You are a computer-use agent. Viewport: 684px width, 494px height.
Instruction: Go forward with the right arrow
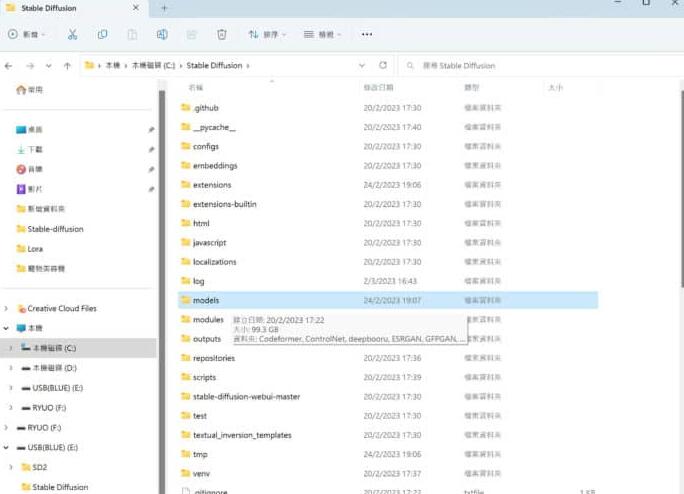point(30,66)
